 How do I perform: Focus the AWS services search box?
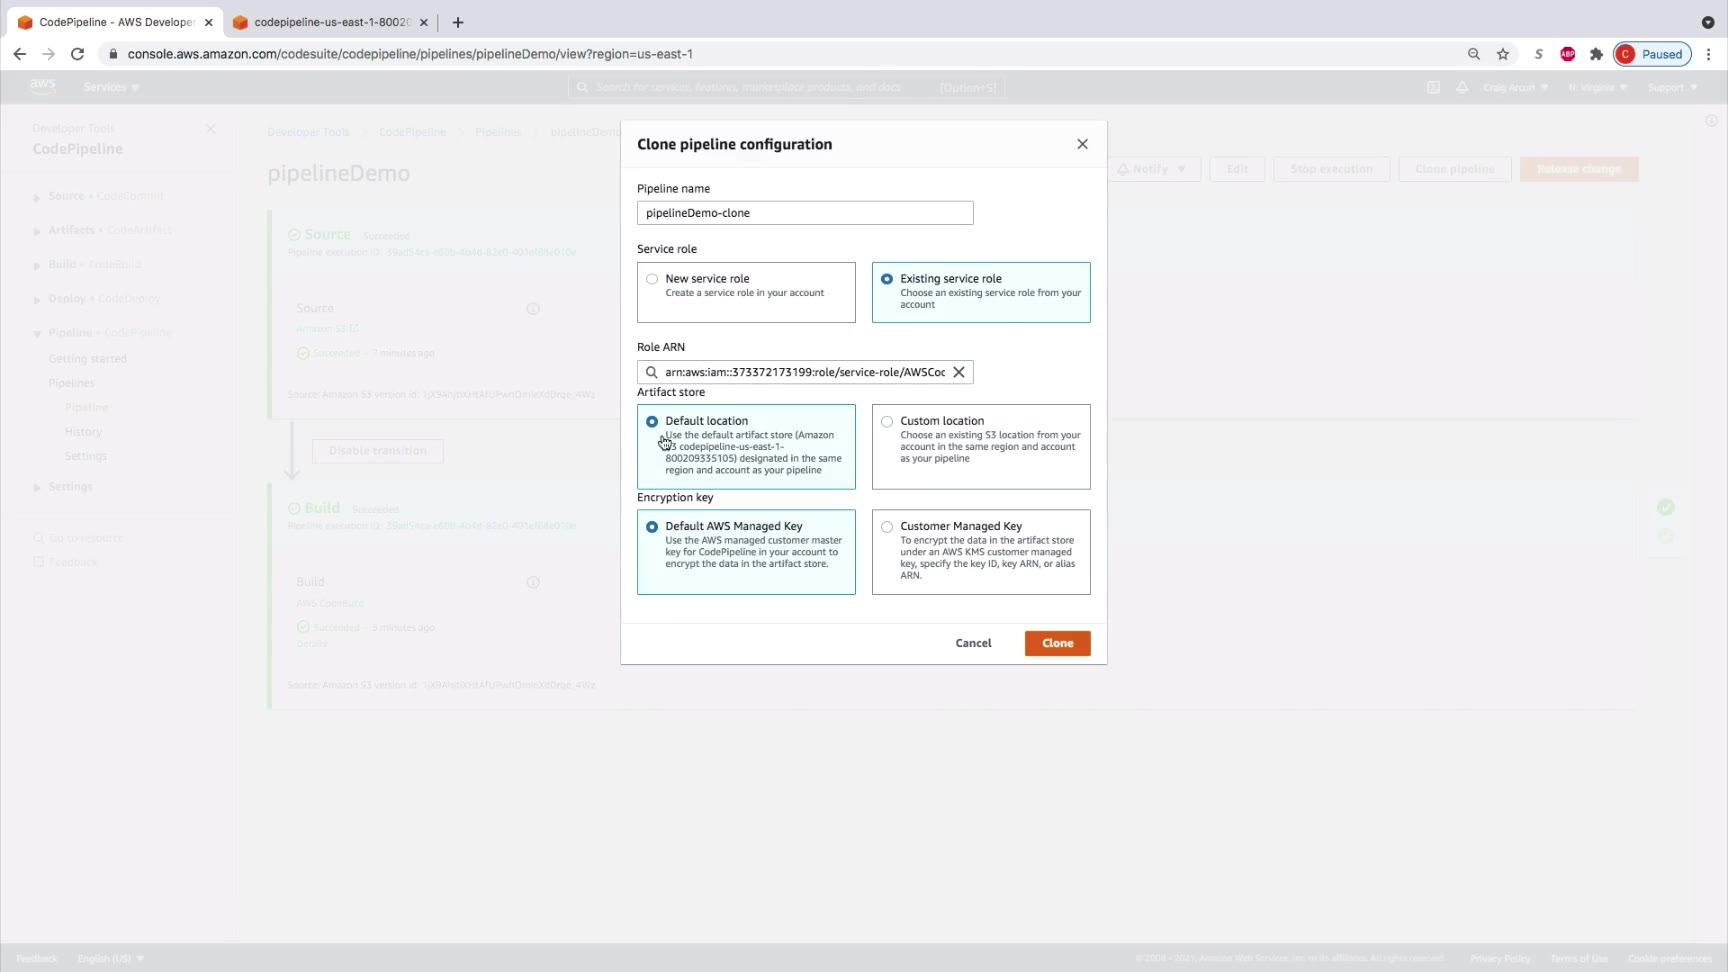(786, 87)
